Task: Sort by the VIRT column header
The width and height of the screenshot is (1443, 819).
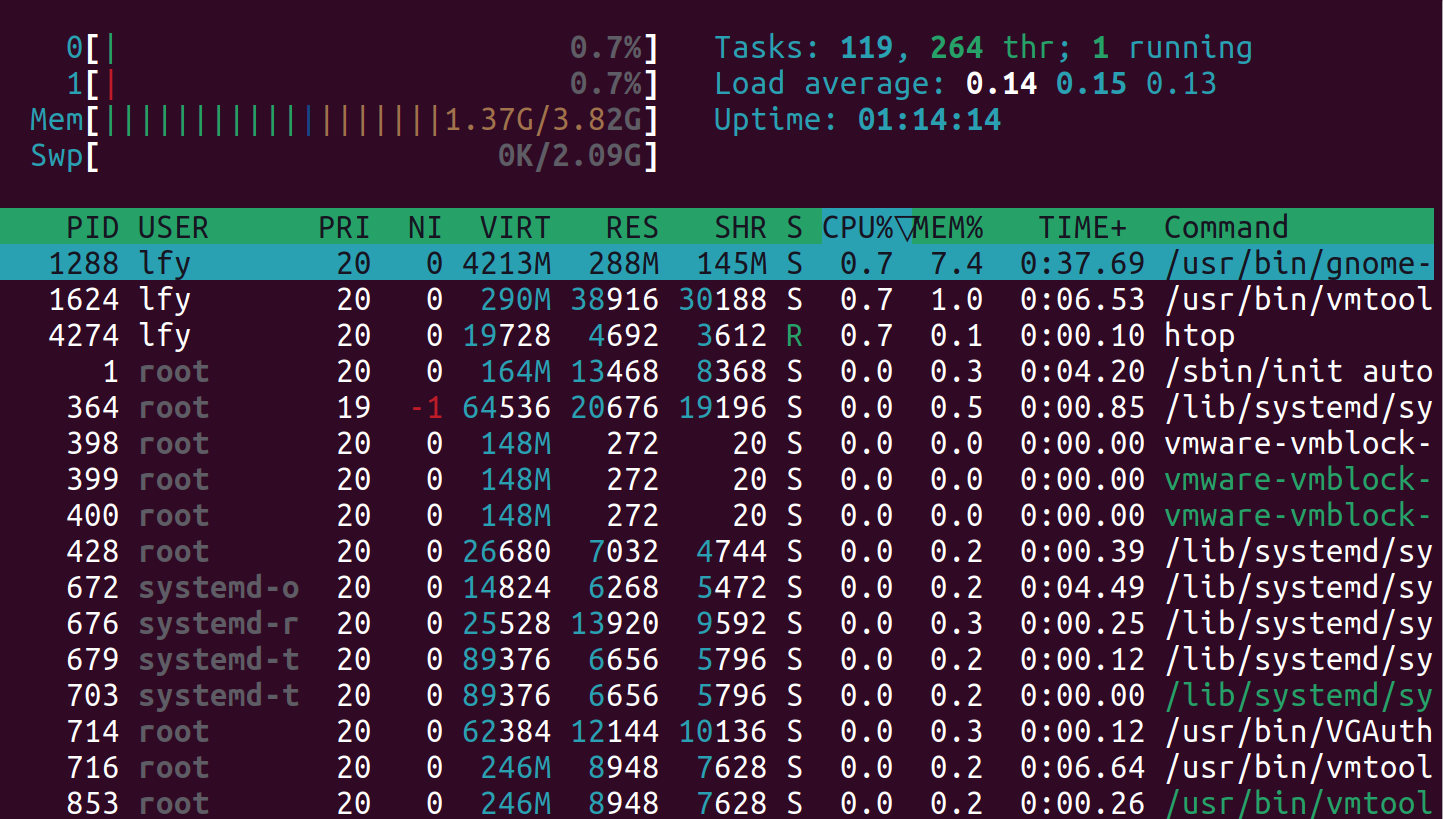Action: (515, 227)
